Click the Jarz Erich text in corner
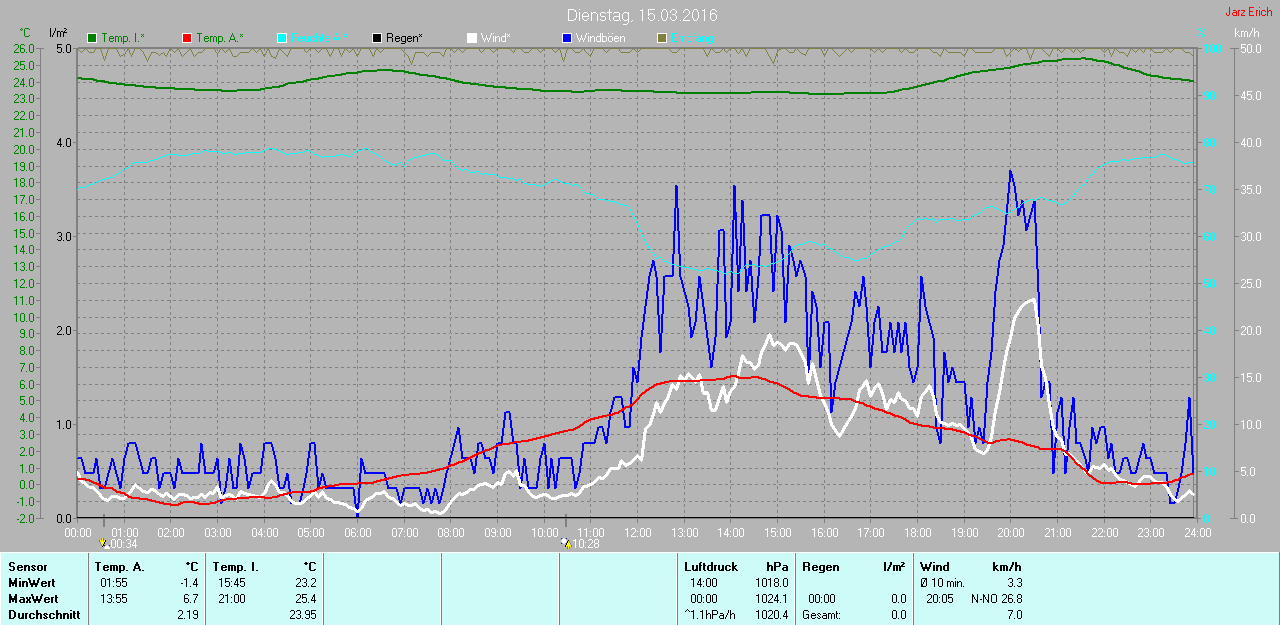 click(1248, 12)
